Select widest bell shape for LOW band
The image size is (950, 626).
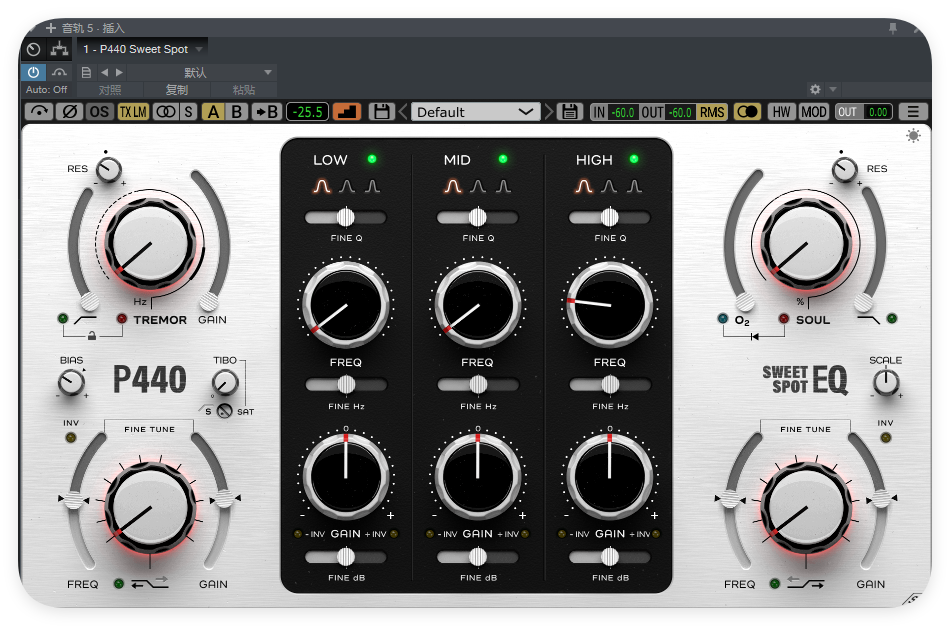322,186
